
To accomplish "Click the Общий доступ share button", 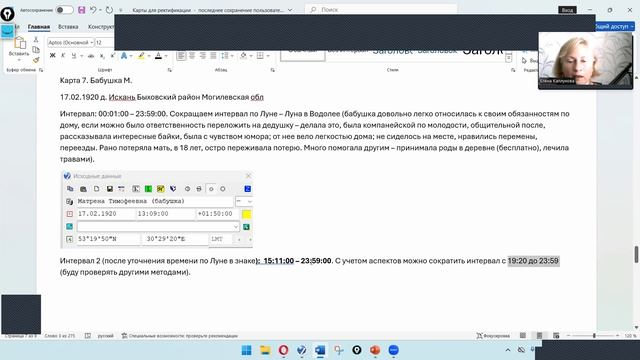I will [x=614, y=27].
